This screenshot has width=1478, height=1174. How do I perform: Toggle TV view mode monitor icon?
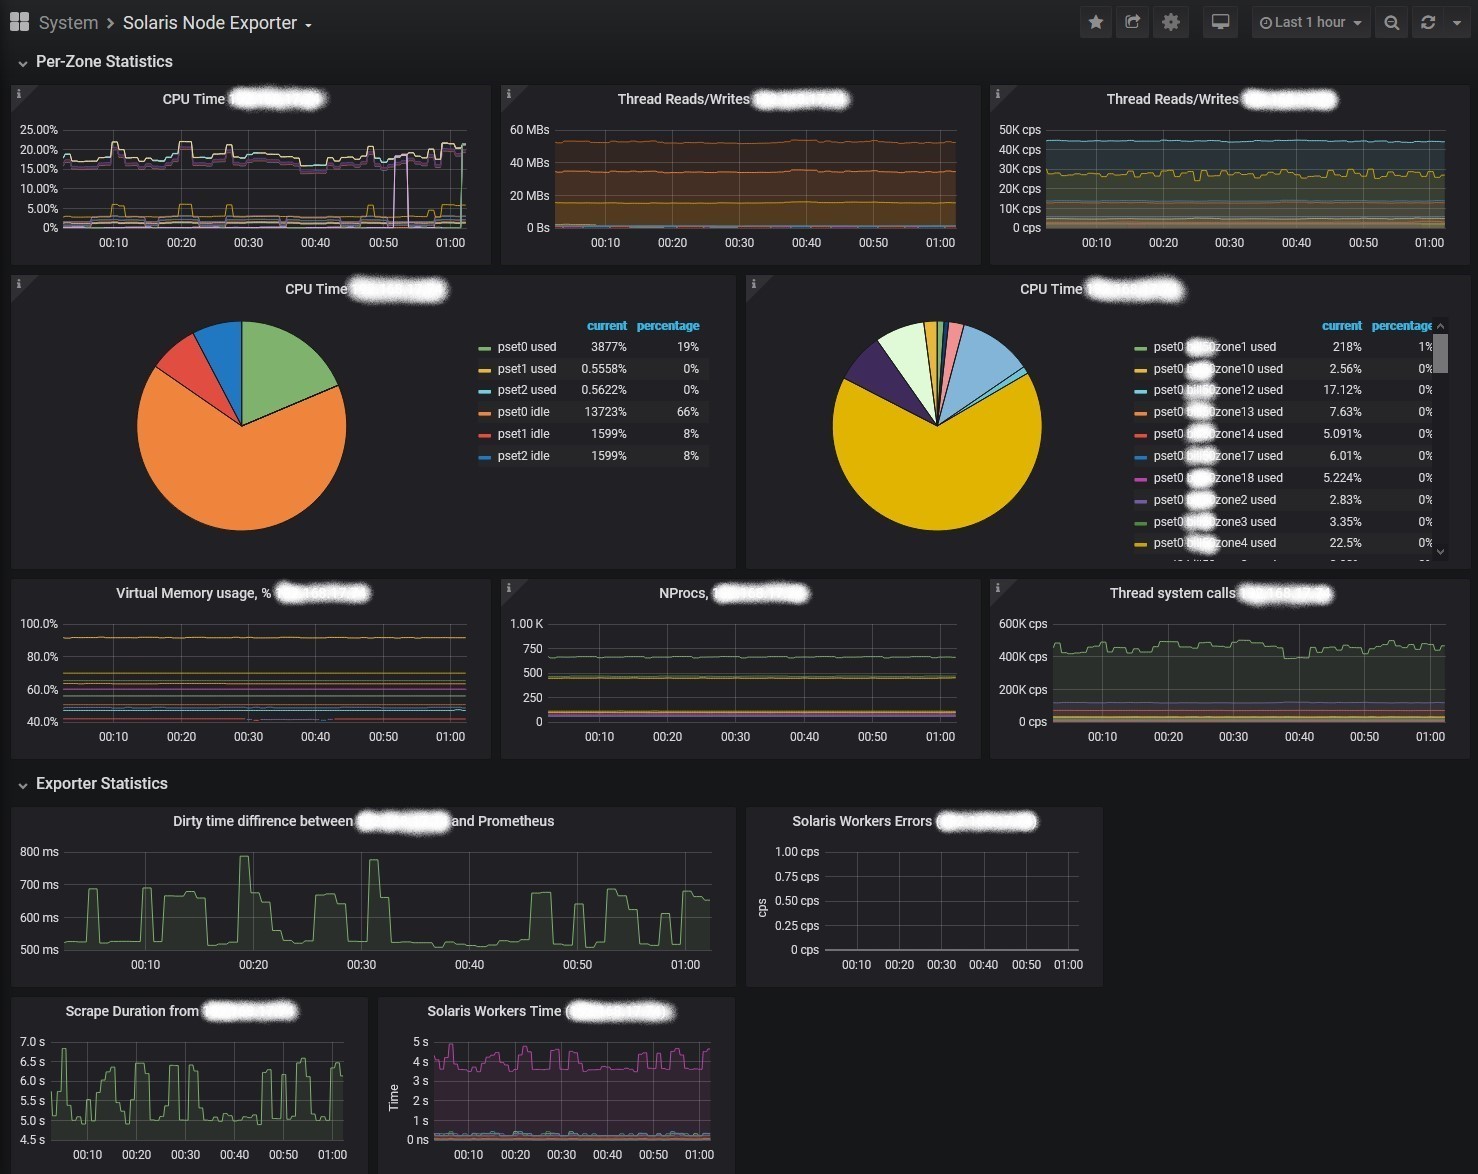tap(1220, 22)
